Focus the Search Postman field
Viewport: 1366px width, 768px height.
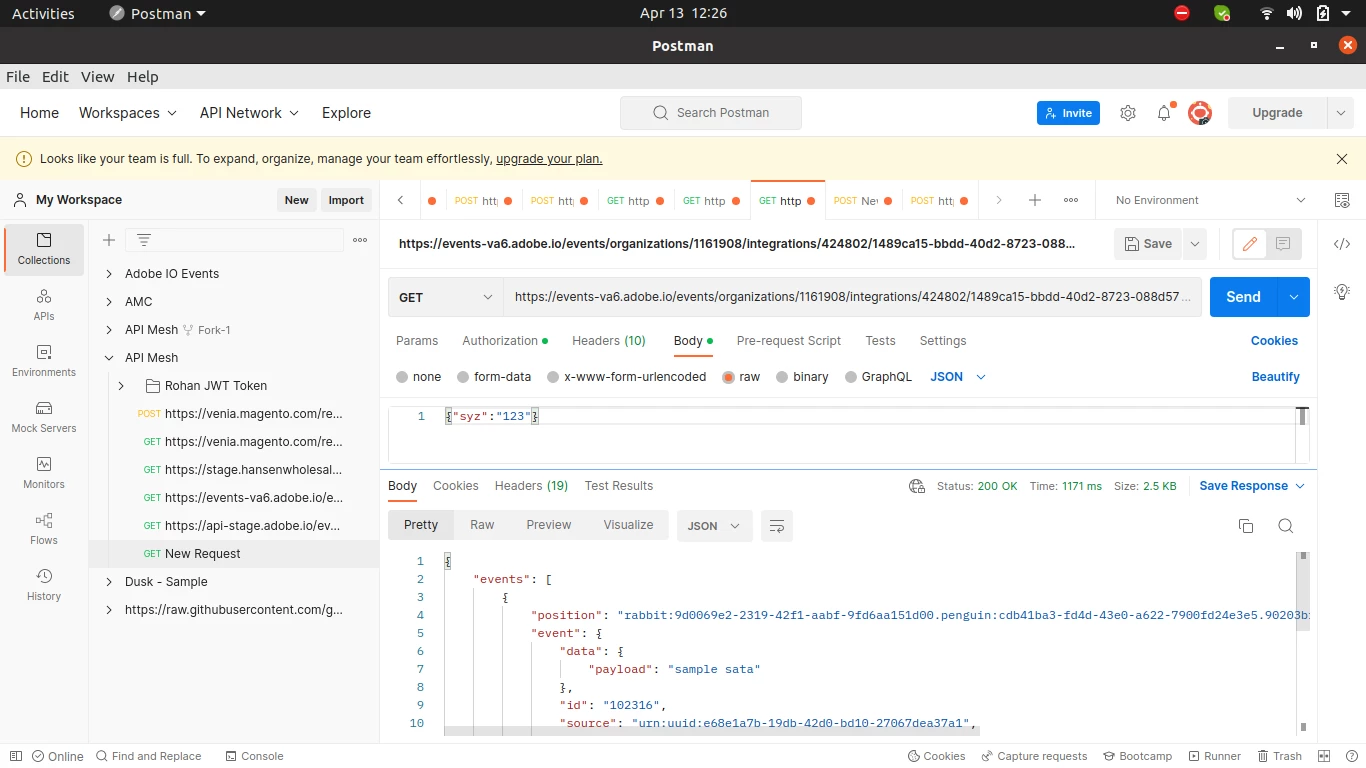click(x=711, y=113)
